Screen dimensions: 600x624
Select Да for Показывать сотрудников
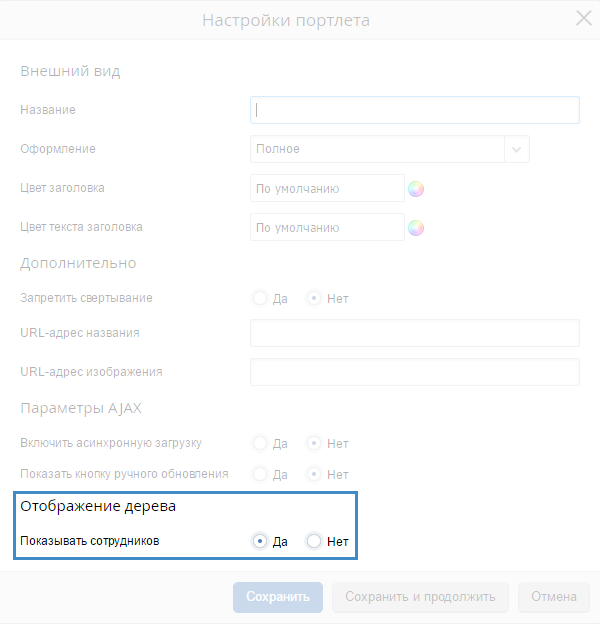click(260, 541)
